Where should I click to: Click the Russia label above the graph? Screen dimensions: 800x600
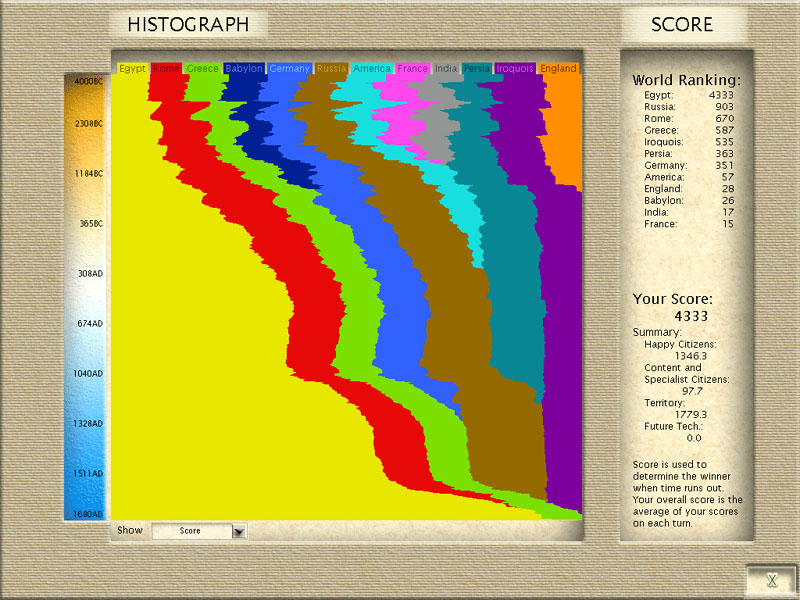coord(331,69)
